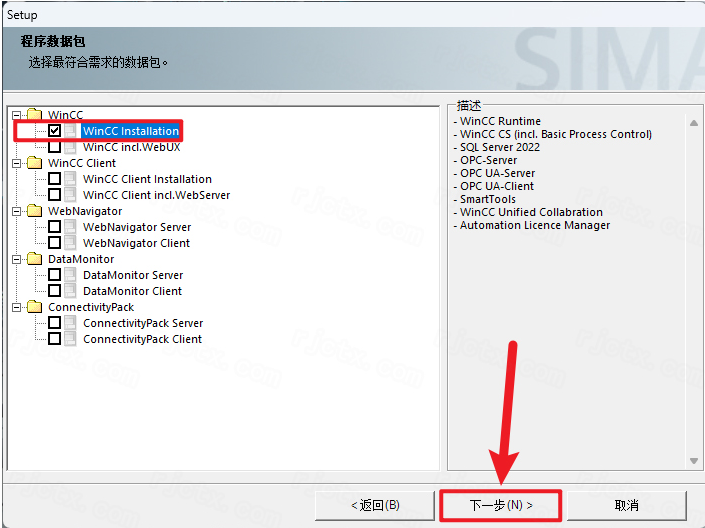Click the 'WinCC Runtime' description line
Screen dimensions: 705x528
pyautogui.click(x=497, y=121)
